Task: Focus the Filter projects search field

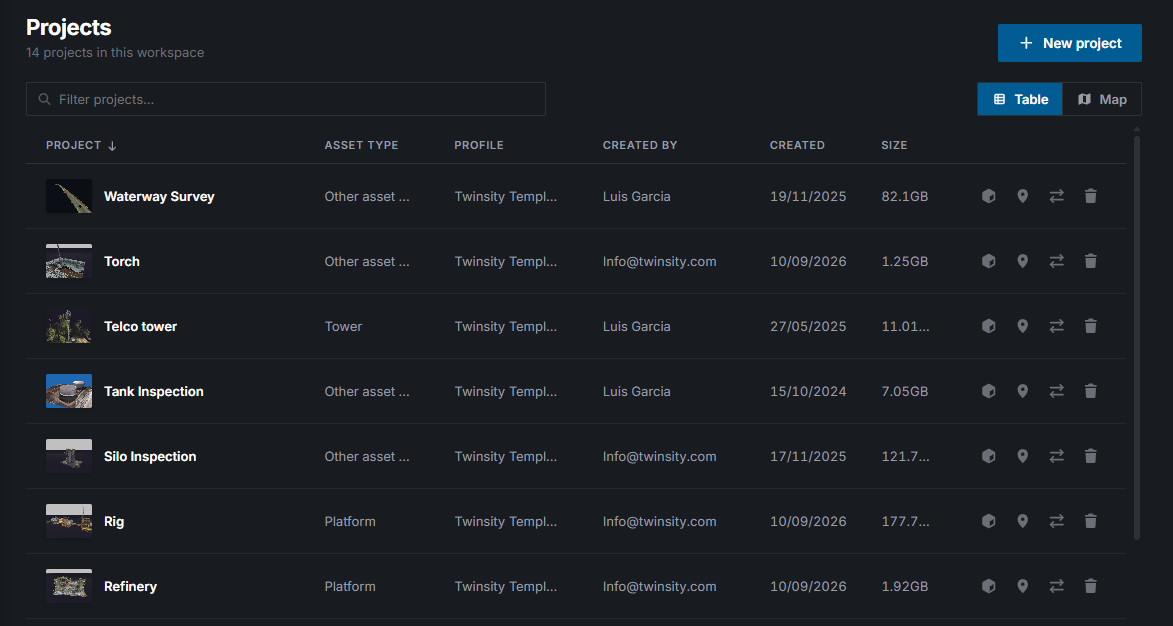Action: [x=286, y=99]
